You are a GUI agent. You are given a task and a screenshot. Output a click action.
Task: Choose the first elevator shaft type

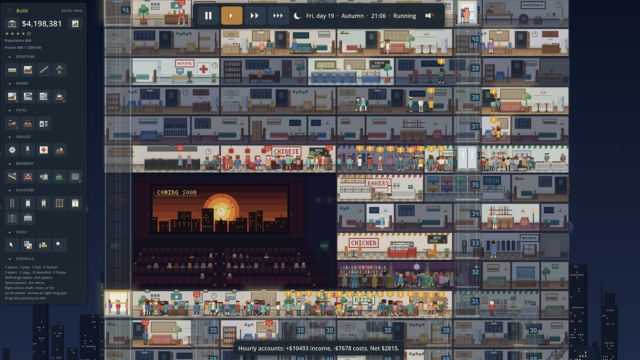12,203
